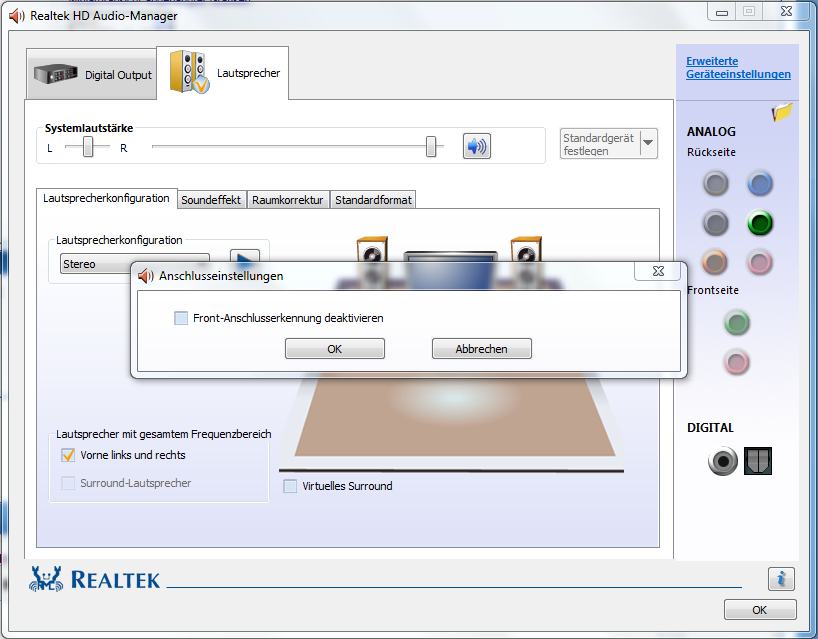The height and width of the screenshot is (639, 818).
Task: Click the main window OK button
Action: (x=760, y=610)
